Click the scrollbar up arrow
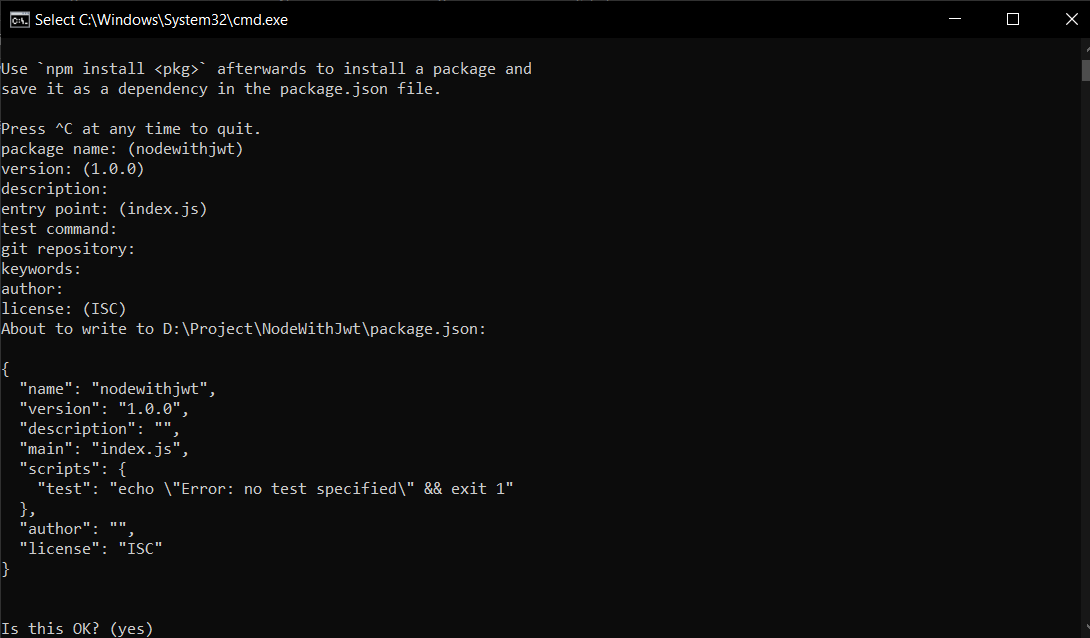The height and width of the screenshot is (638, 1090). click(x=1085, y=49)
